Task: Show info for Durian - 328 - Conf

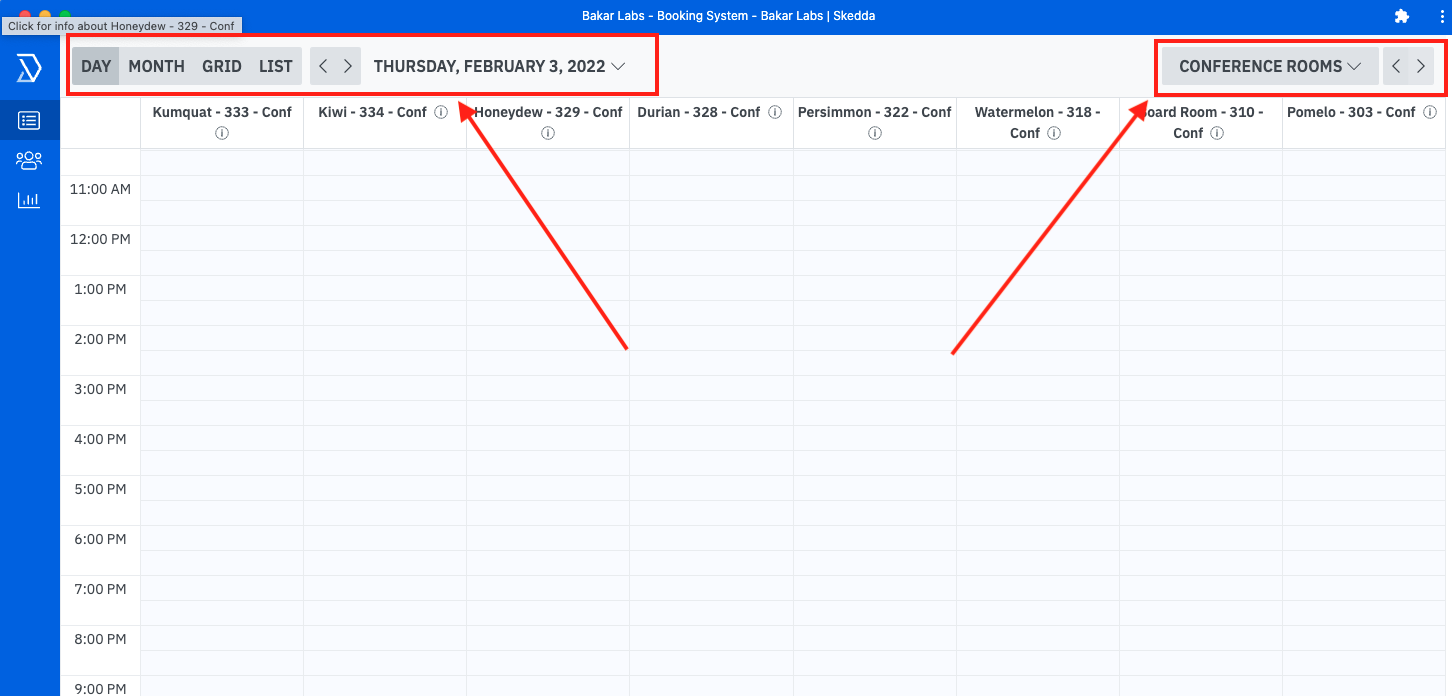Action: click(775, 112)
